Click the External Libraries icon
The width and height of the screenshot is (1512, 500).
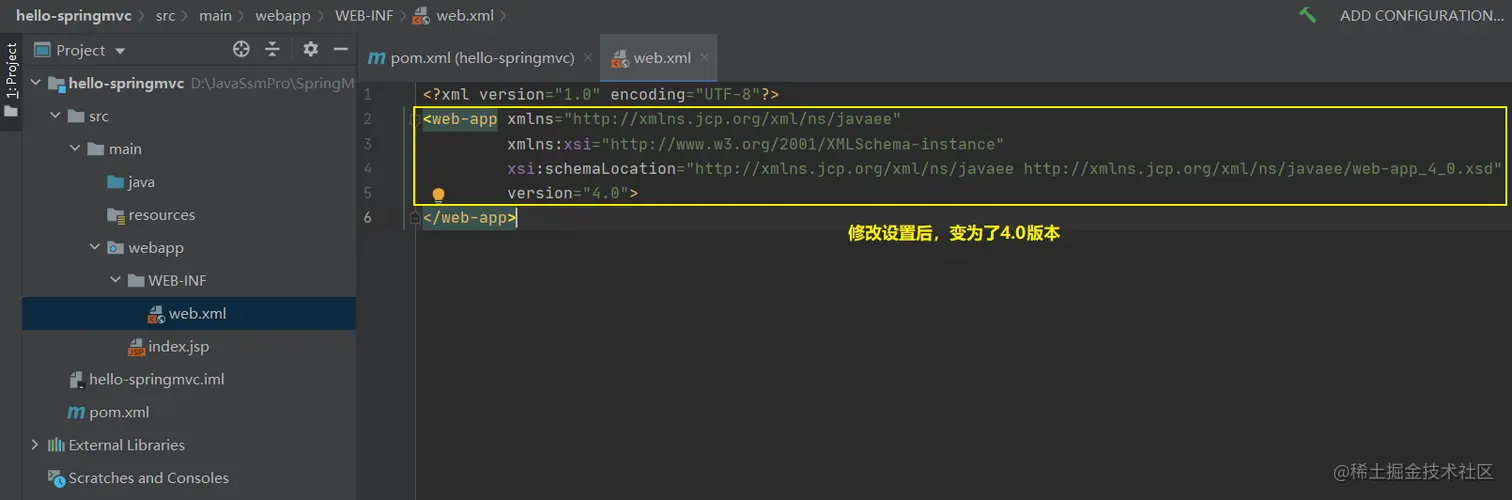coord(56,445)
